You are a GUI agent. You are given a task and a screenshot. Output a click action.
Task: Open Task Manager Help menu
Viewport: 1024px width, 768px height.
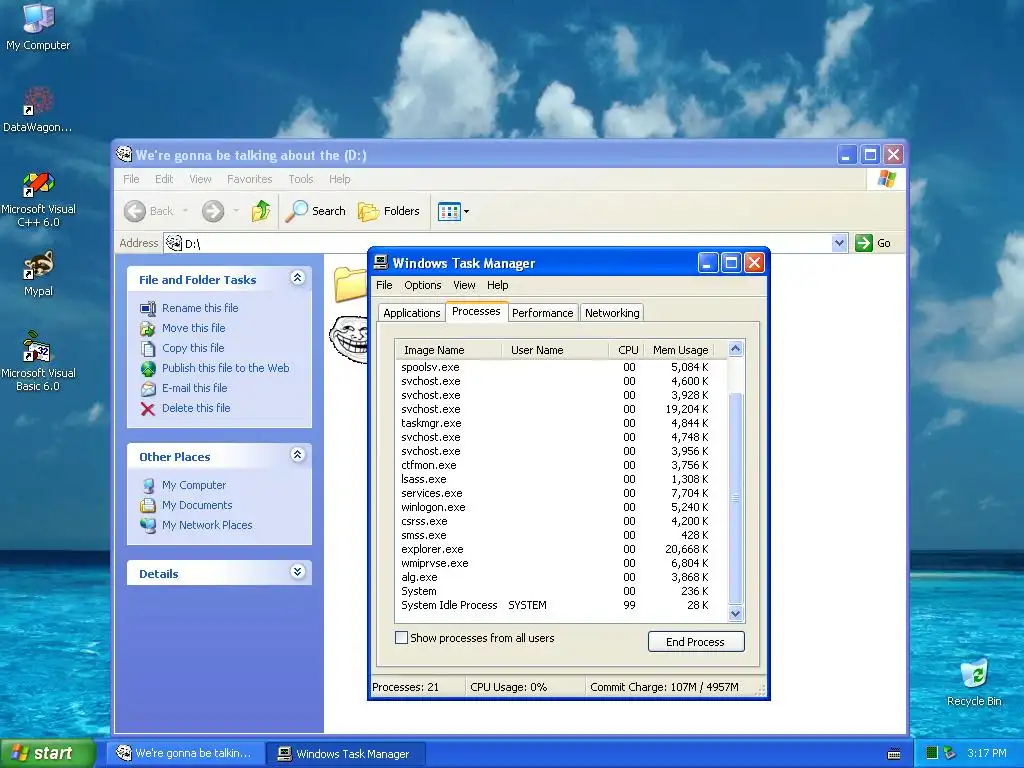point(498,285)
